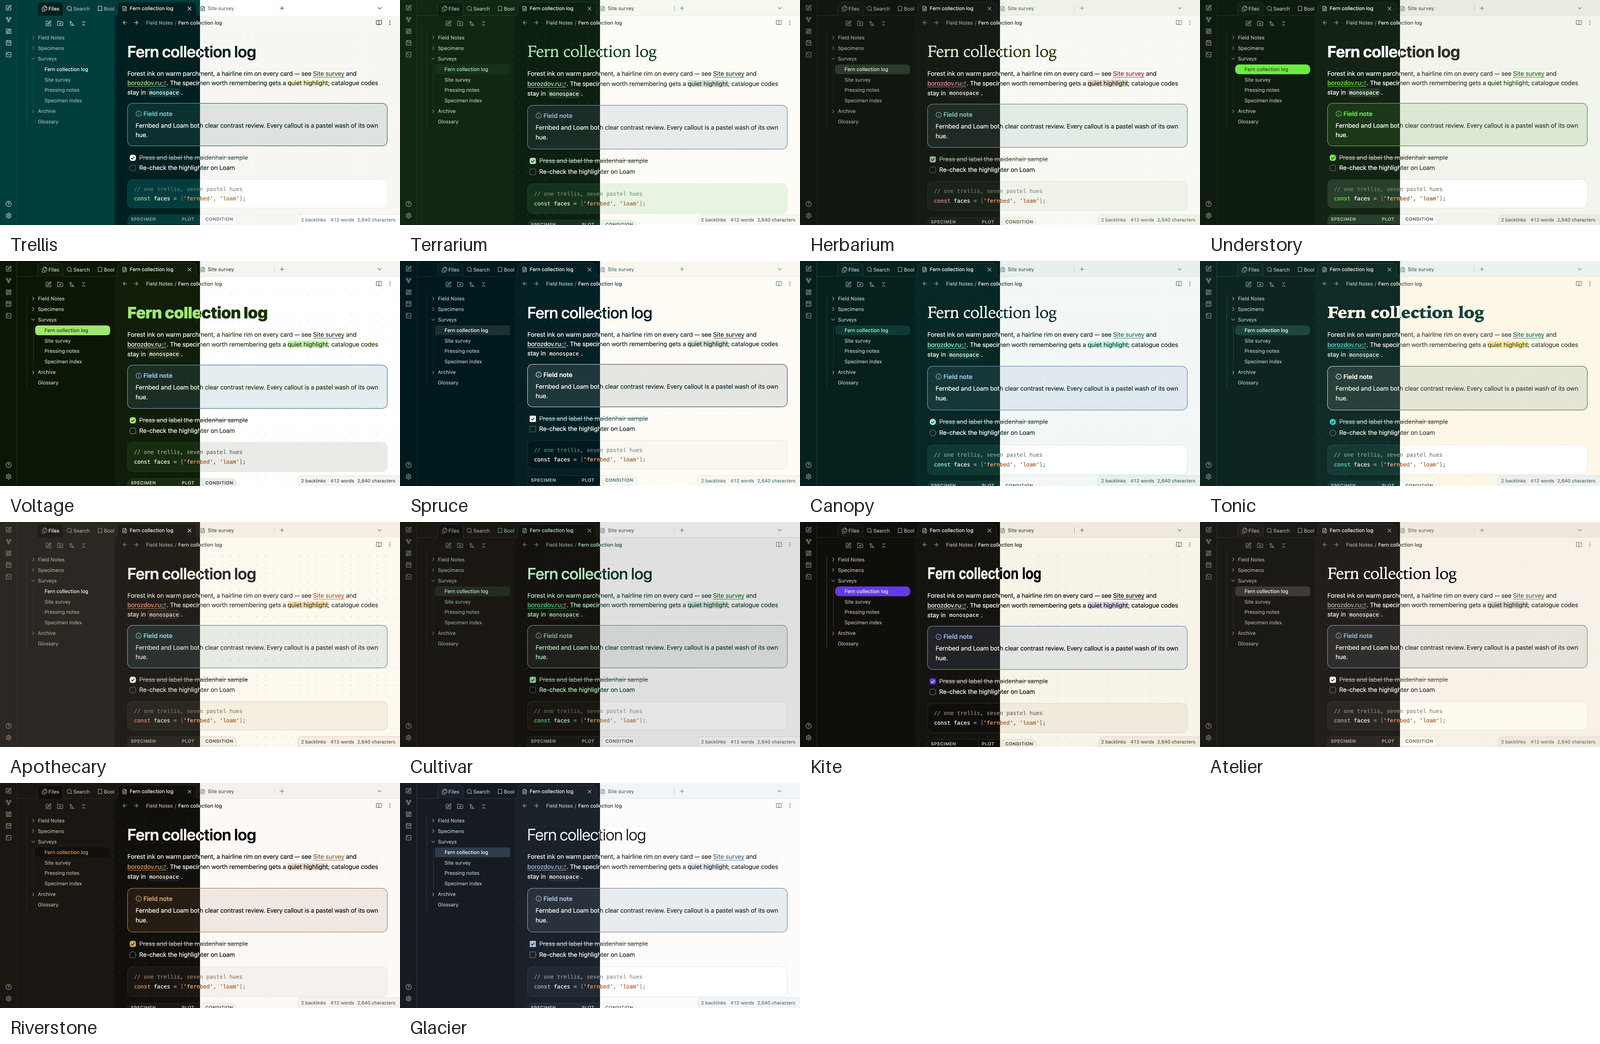Switch to Site survey tab in Riverstone preview
Viewport: 1600px width, 1044px height.
click(x=220, y=791)
